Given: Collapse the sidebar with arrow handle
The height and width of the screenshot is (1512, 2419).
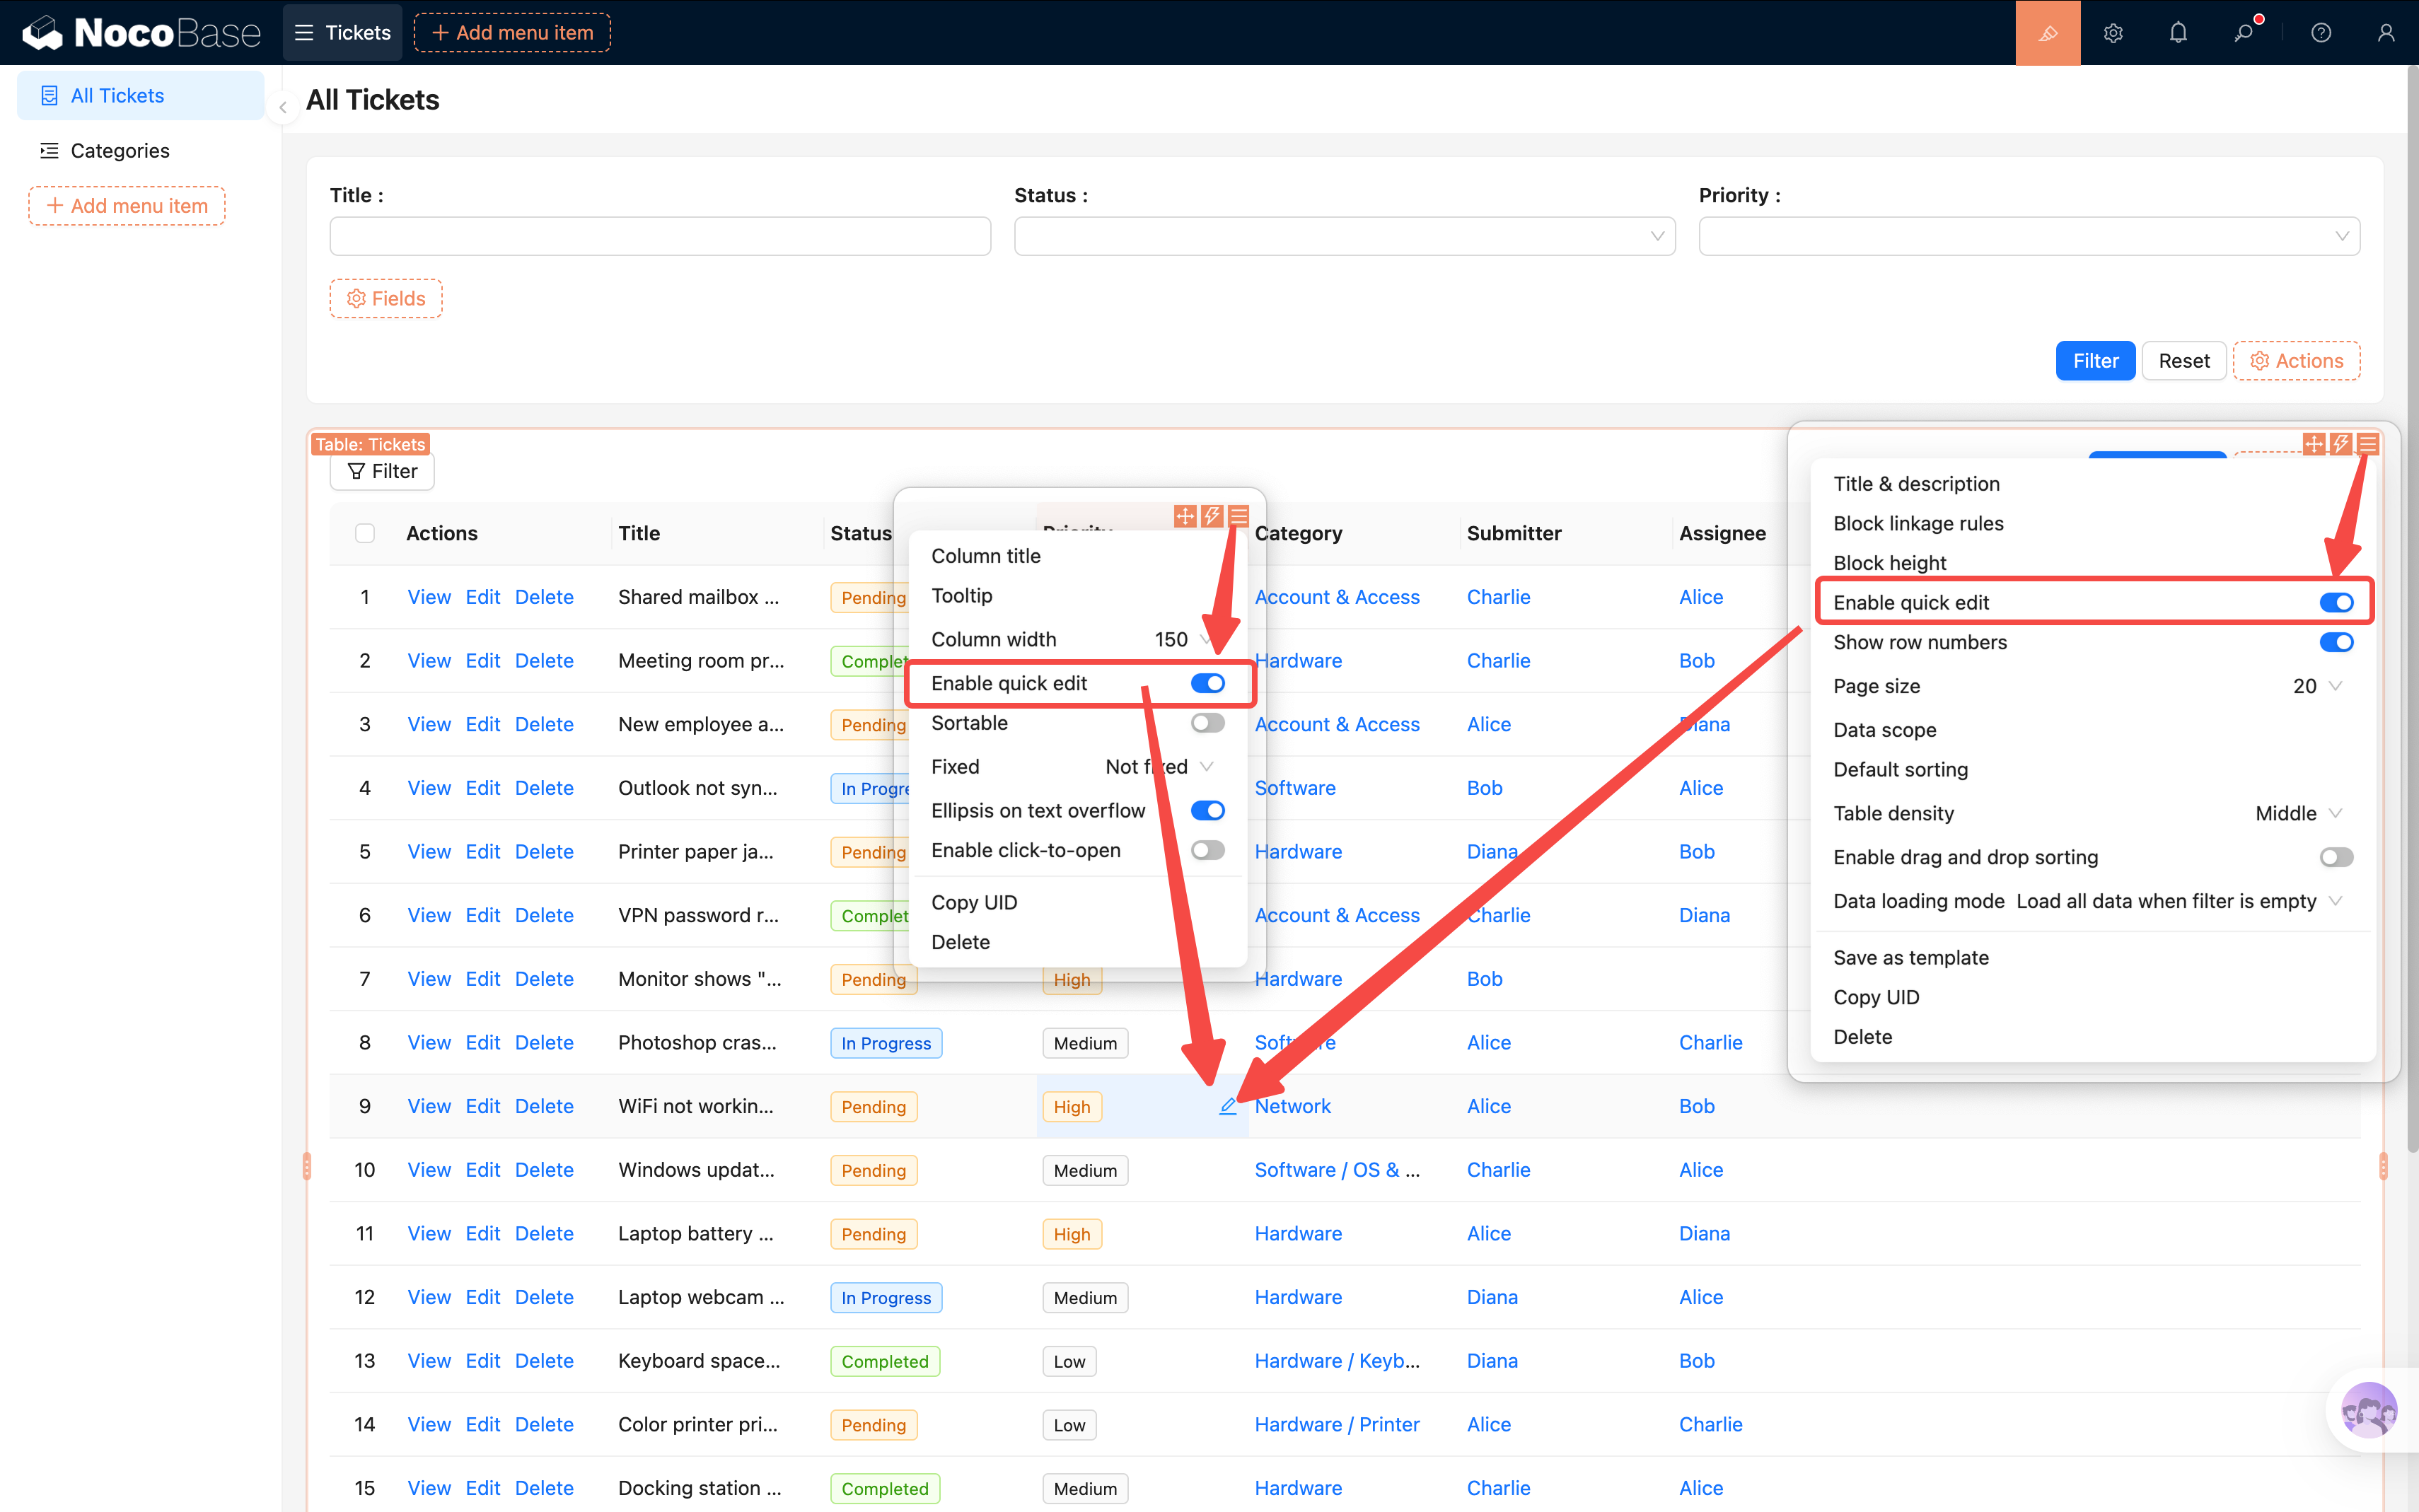Looking at the screenshot, I should click(x=283, y=107).
